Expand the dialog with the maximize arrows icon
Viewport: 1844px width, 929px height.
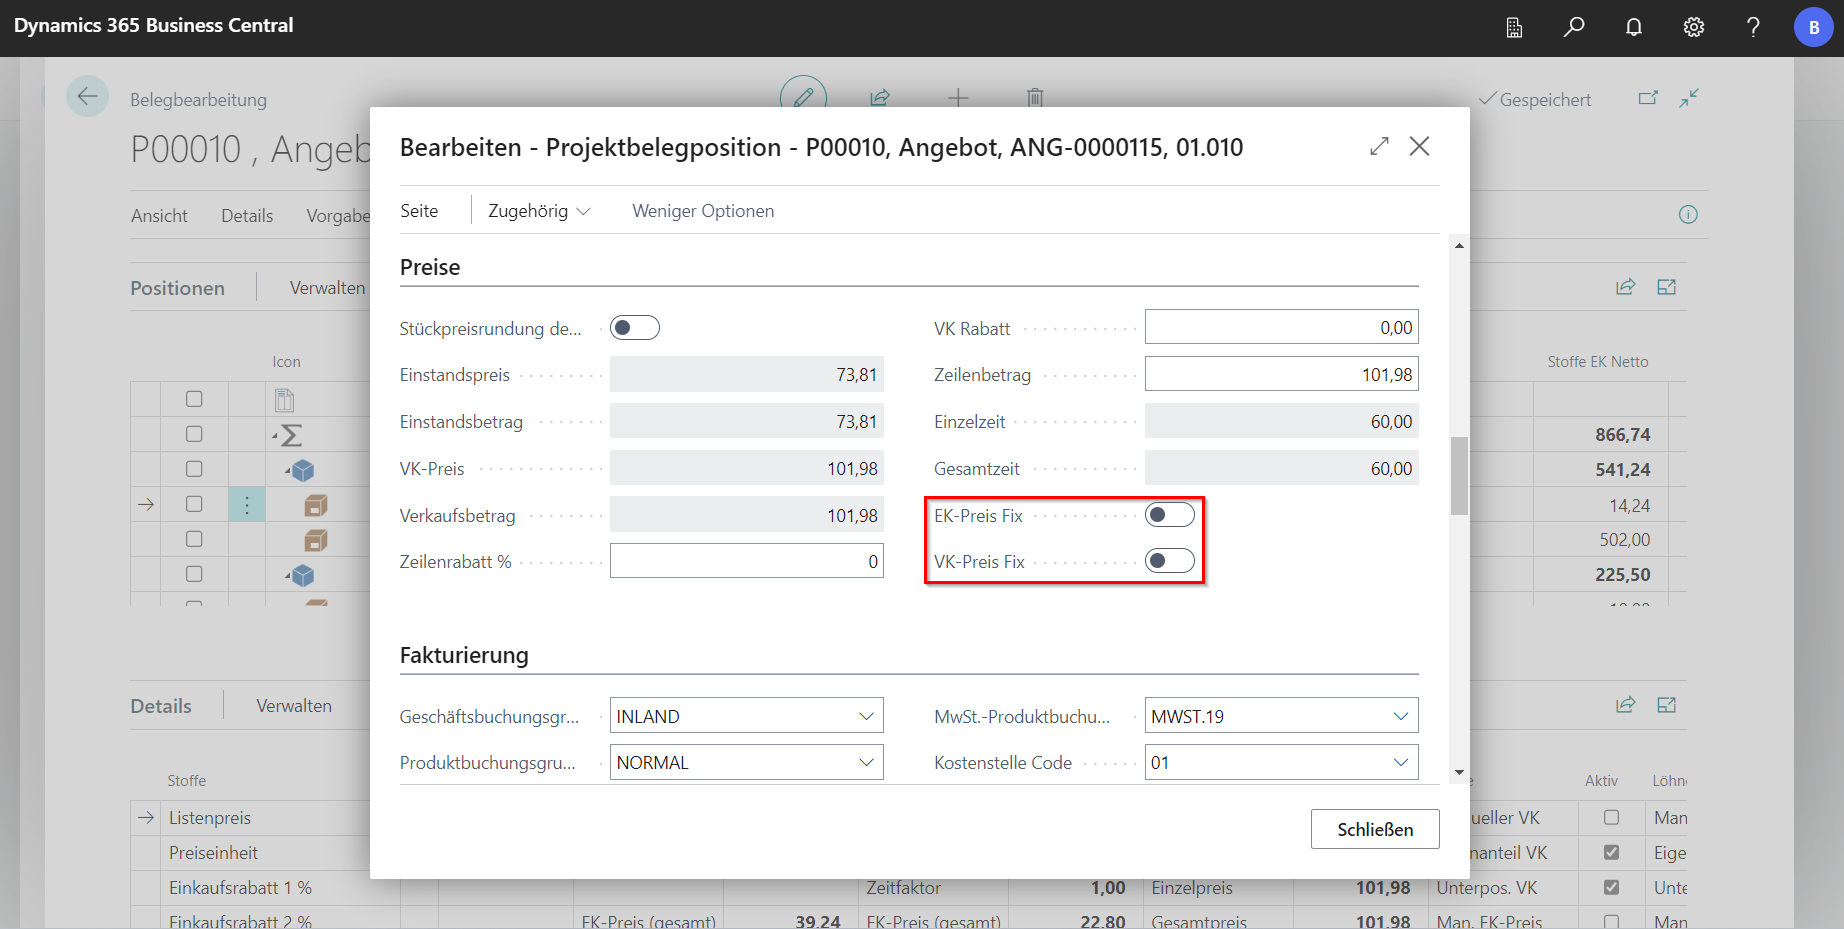pyautogui.click(x=1380, y=146)
